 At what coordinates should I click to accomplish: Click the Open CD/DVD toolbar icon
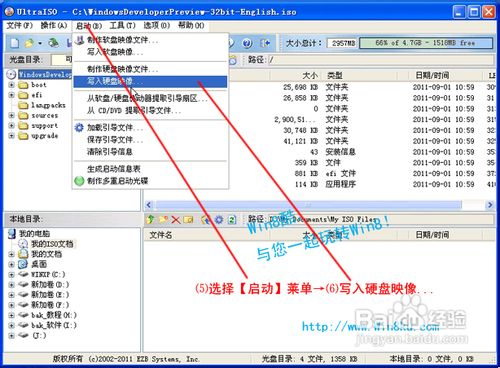pyautogui.click(x=53, y=43)
